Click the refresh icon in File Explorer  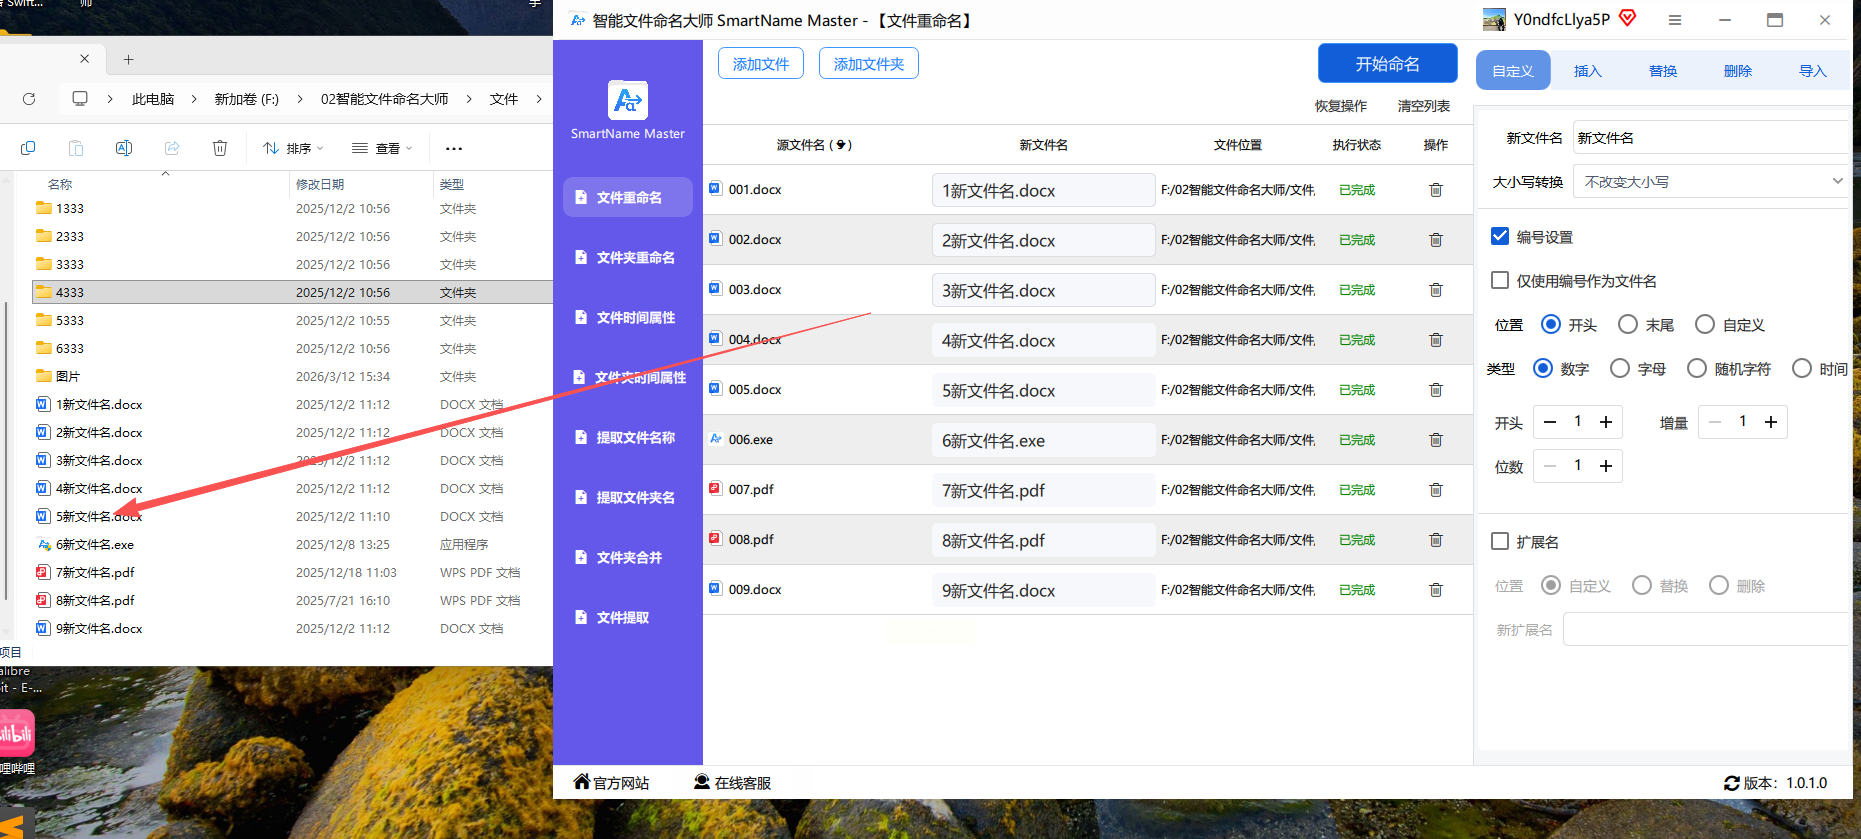[29, 99]
